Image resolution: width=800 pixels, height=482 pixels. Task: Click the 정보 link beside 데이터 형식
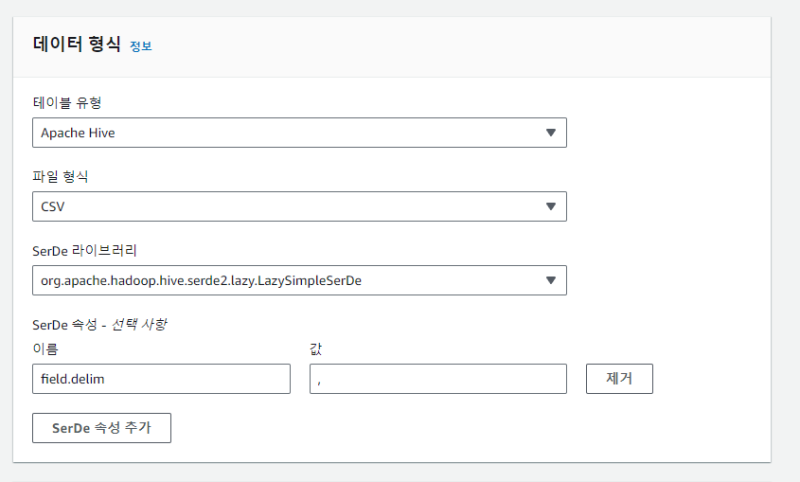pyautogui.click(x=140, y=46)
